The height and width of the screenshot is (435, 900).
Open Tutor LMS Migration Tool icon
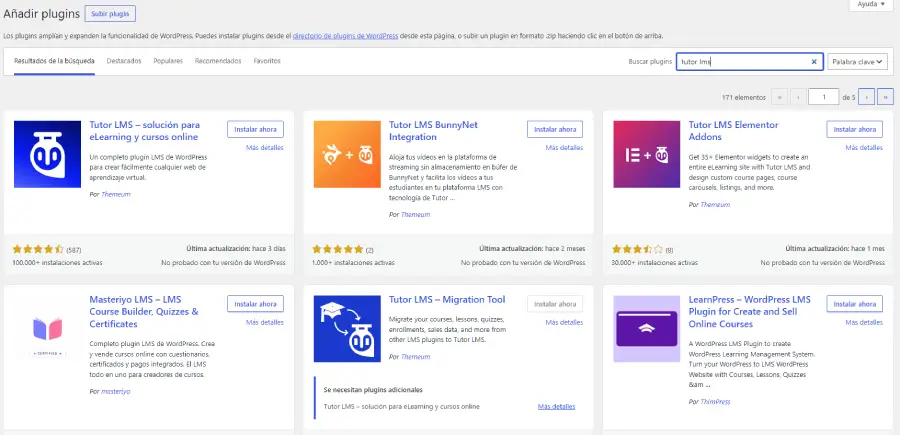point(347,329)
